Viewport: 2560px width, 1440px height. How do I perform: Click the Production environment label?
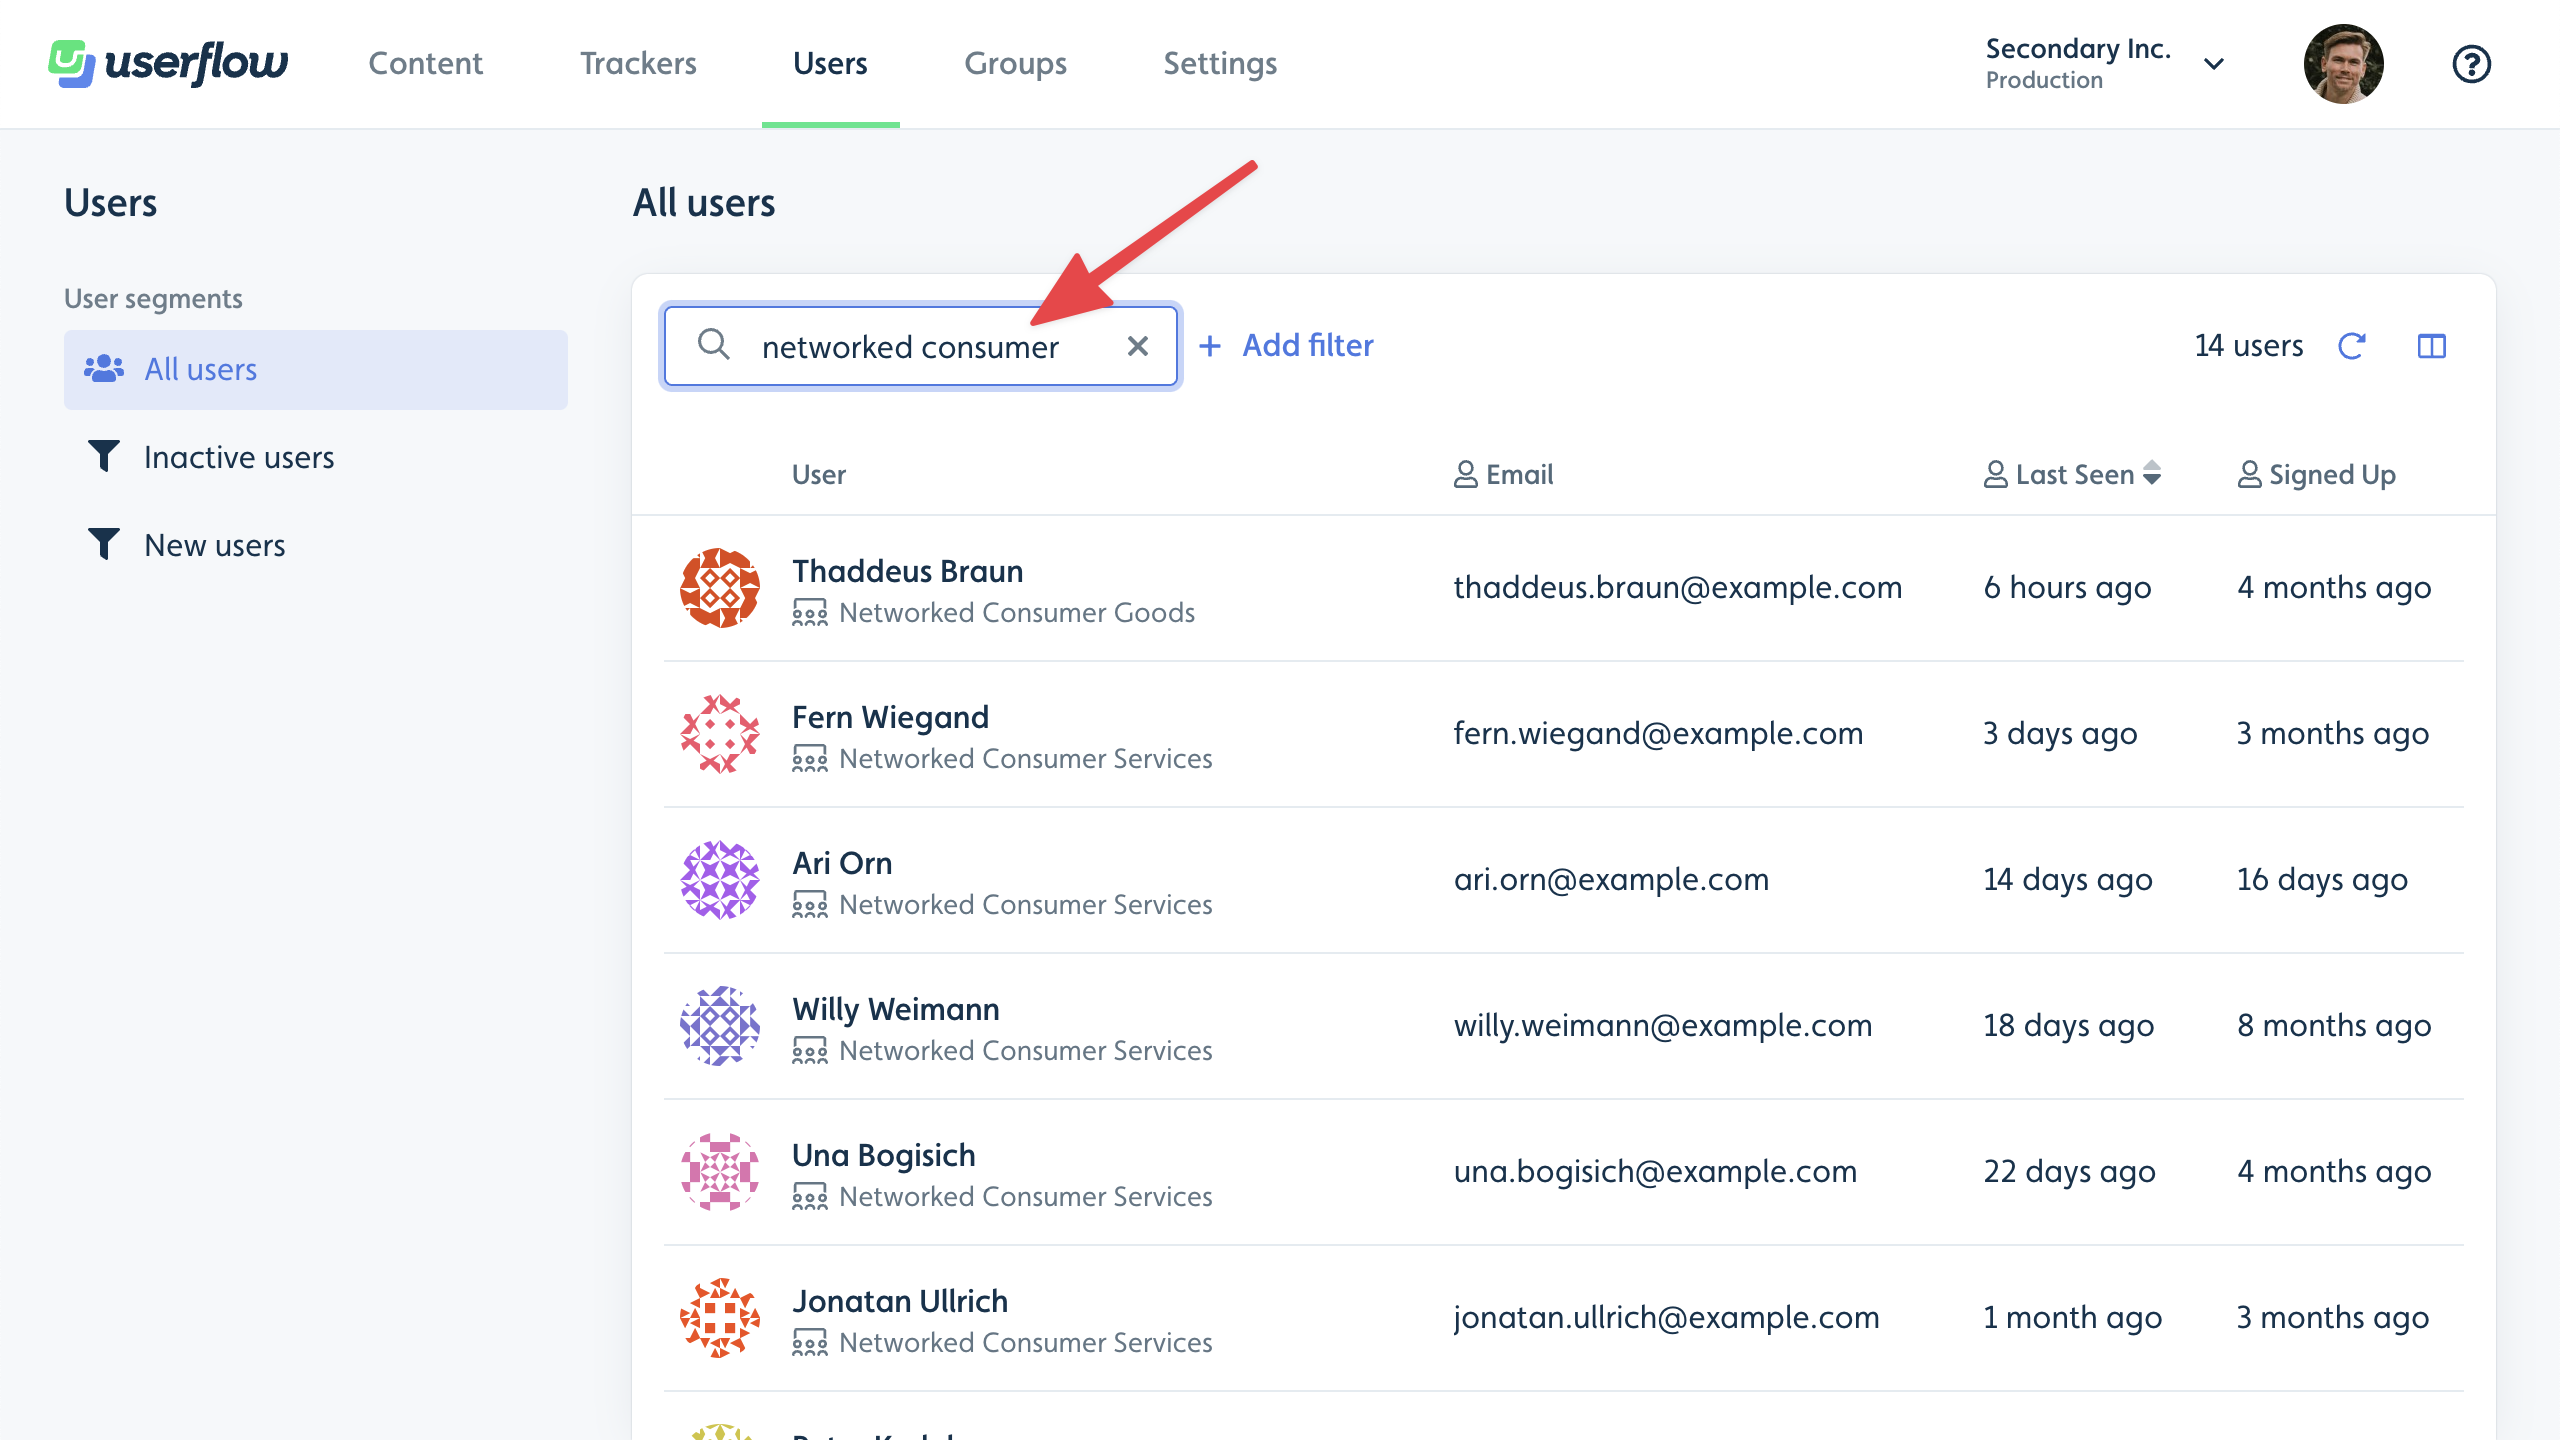click(x=2044, y=80)
